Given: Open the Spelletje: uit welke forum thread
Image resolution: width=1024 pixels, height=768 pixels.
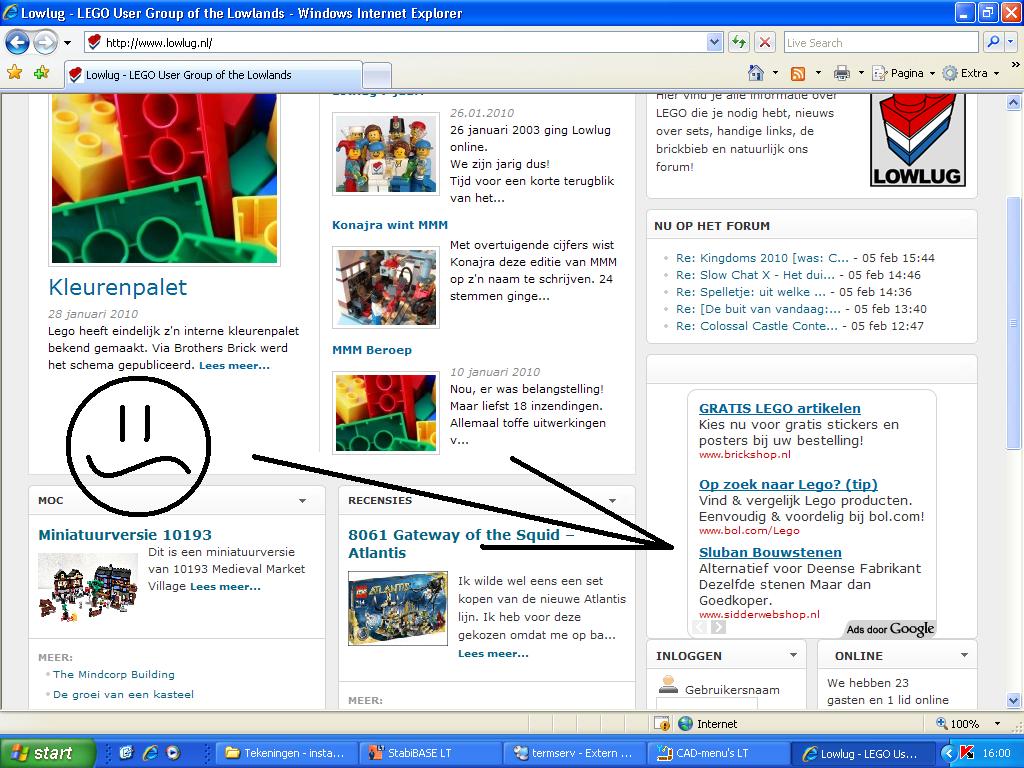Looking at the screenshot, I should coord(750,292).
